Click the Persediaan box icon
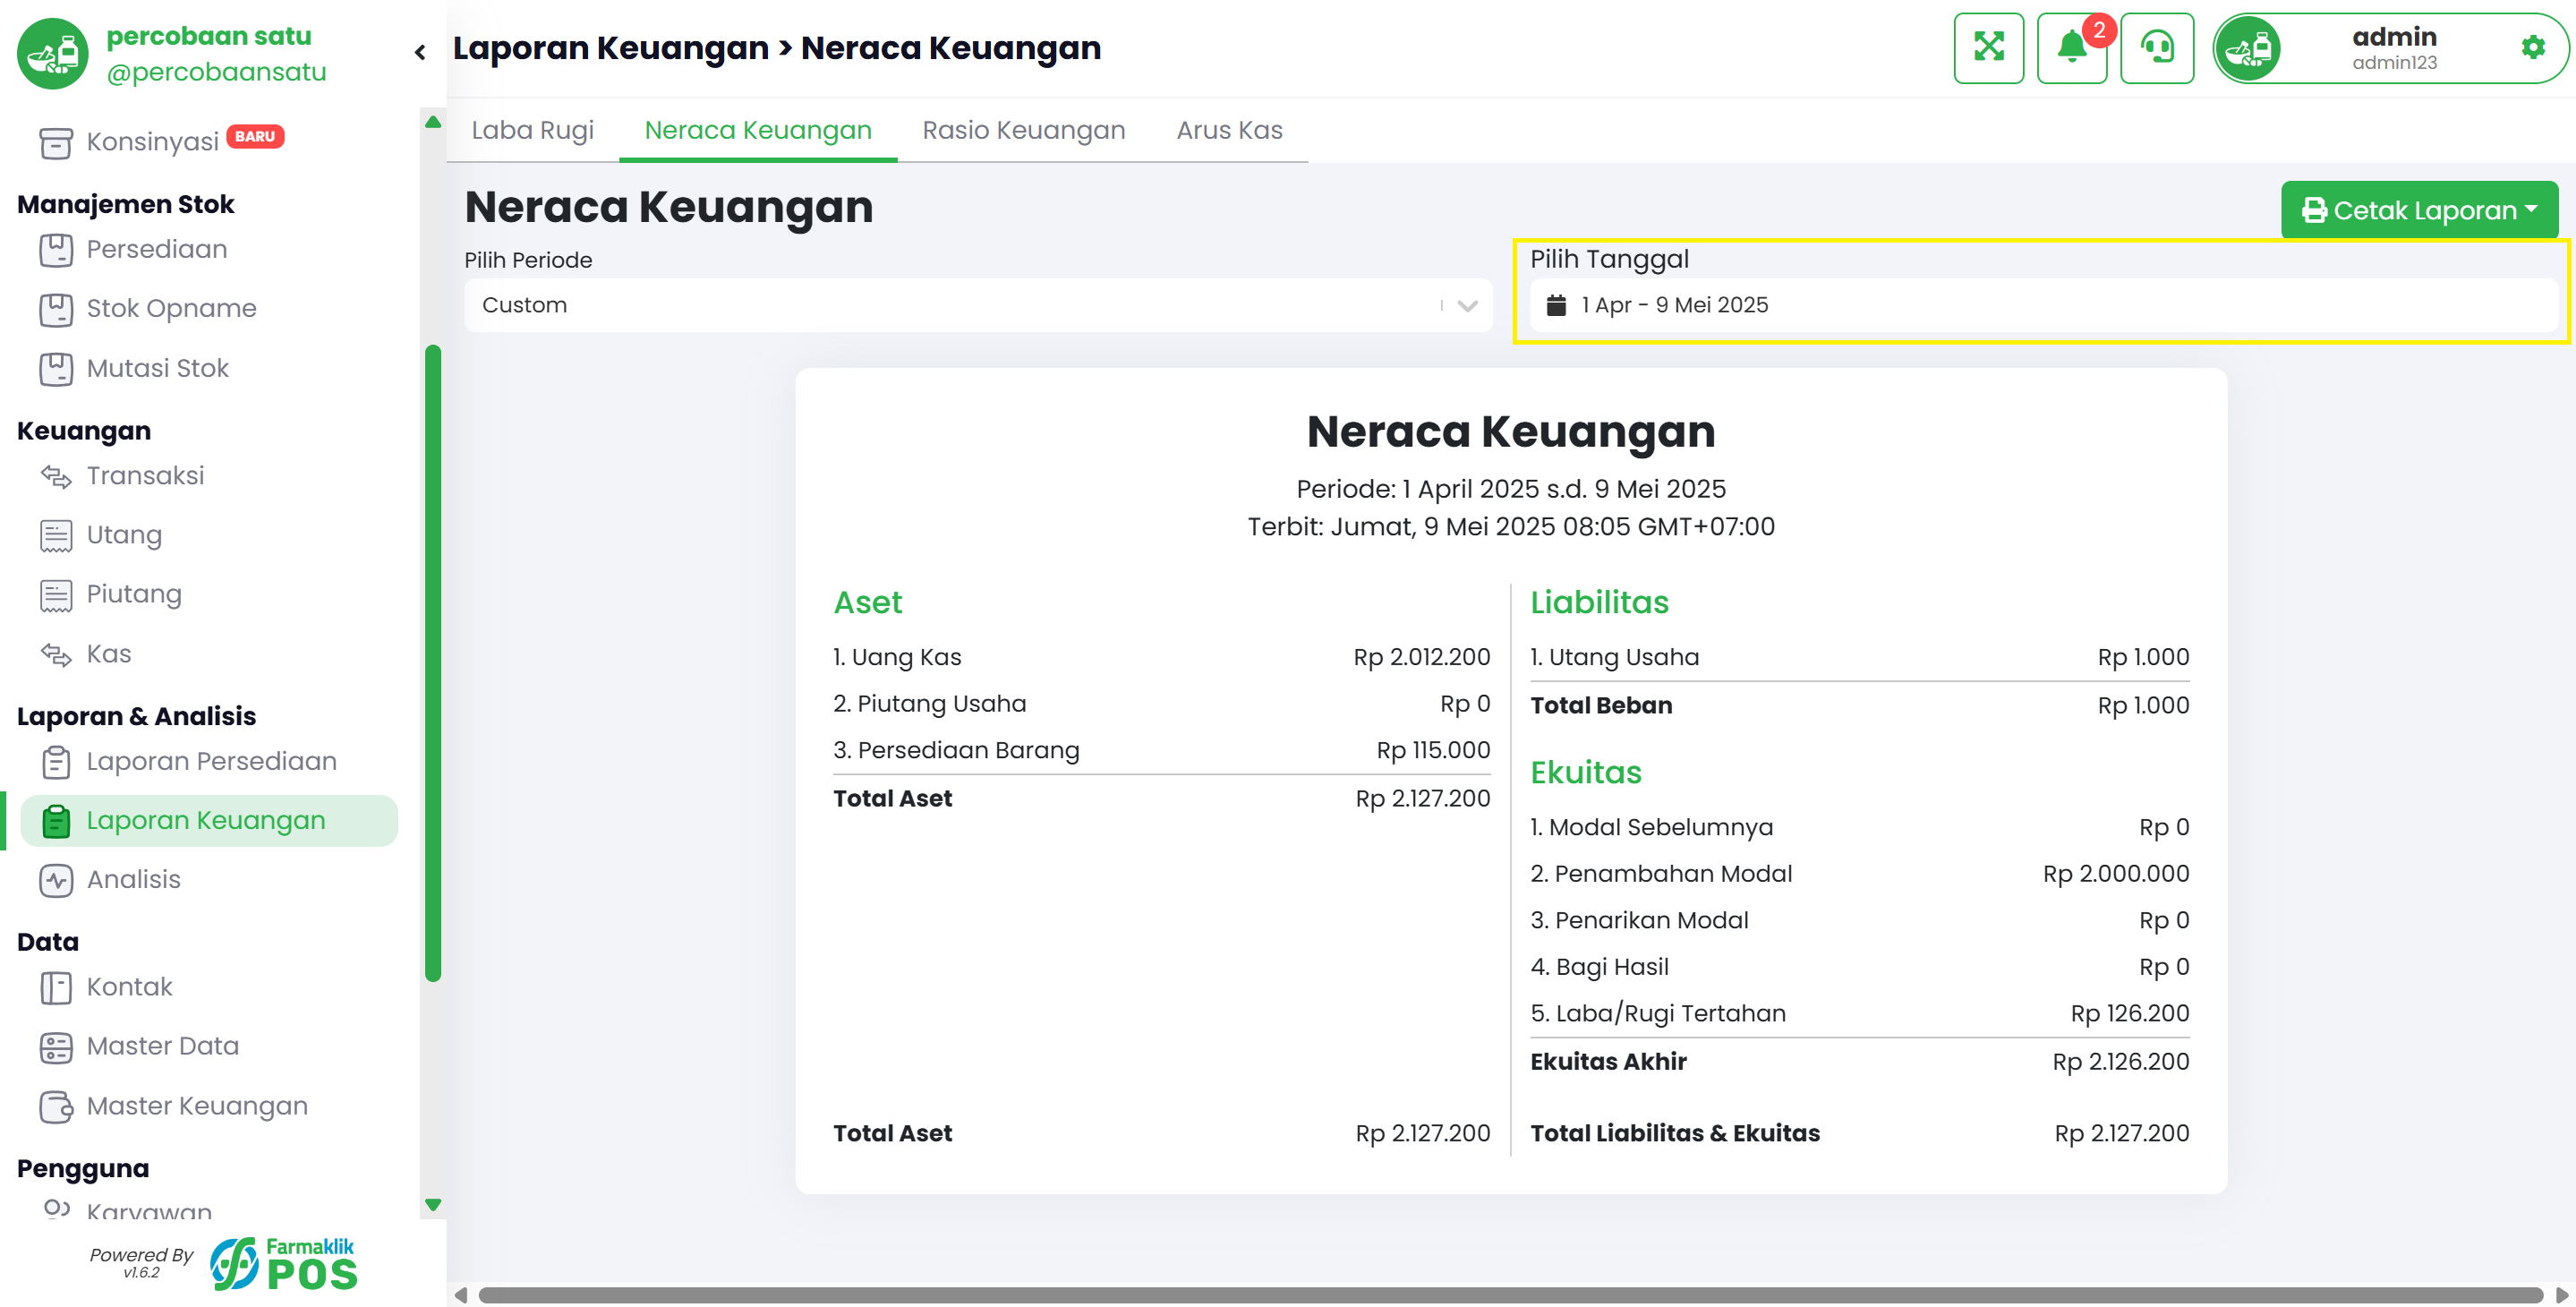The image size is (2576, 1307). [56, 249]
